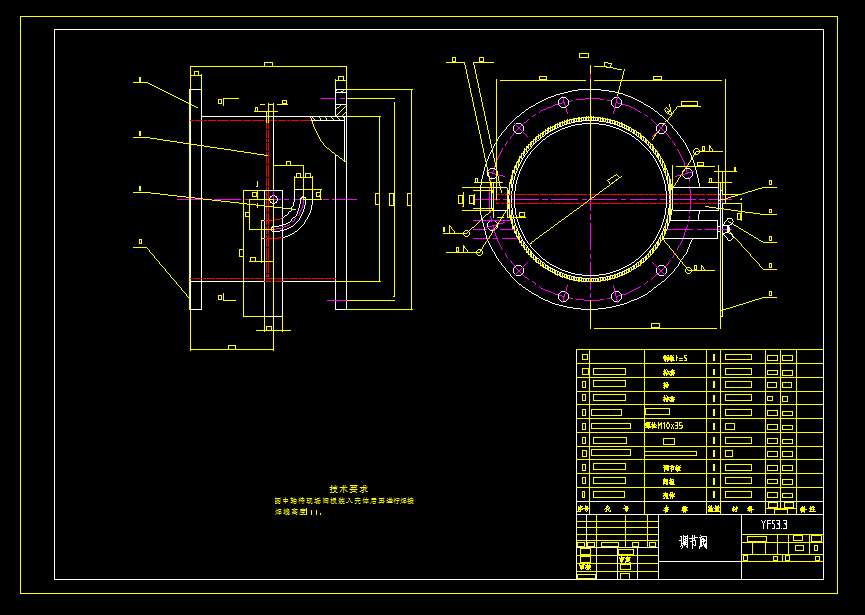The width and height of the screenshot is (865, 615).
Task: Select the parts list entry containing "M10x35"
Action: point(664,426)
